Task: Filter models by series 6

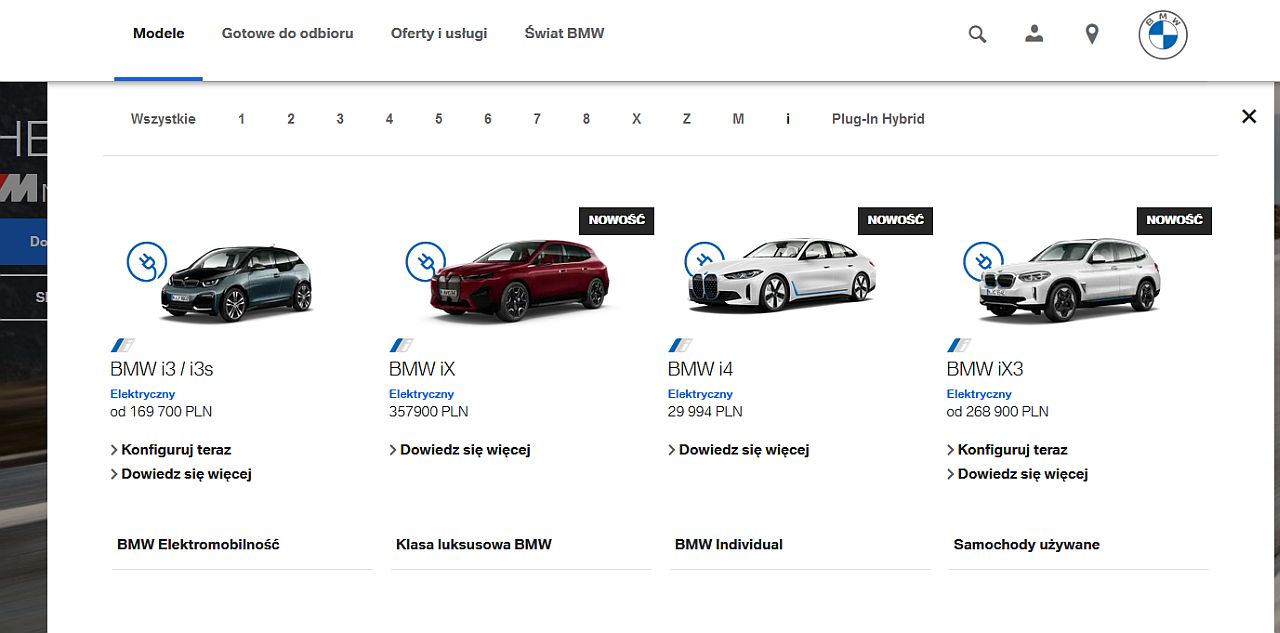Action: pyautogui.click(x=488, y=119)
